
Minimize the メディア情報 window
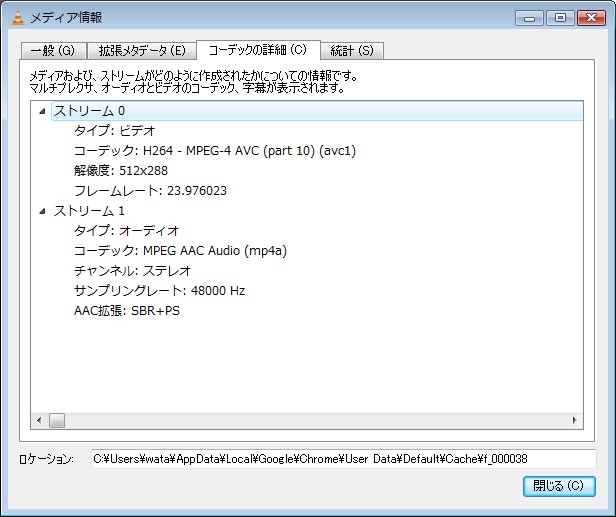[x=530, y=18]
